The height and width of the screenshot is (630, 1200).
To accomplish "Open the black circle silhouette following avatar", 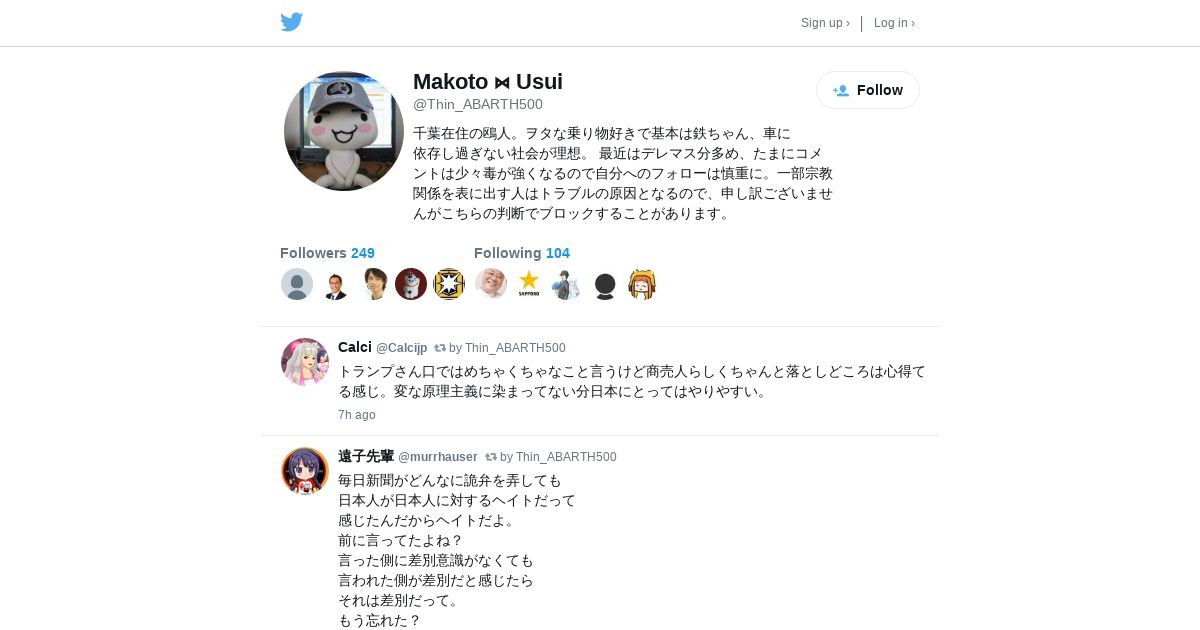I will pos(605,284).
